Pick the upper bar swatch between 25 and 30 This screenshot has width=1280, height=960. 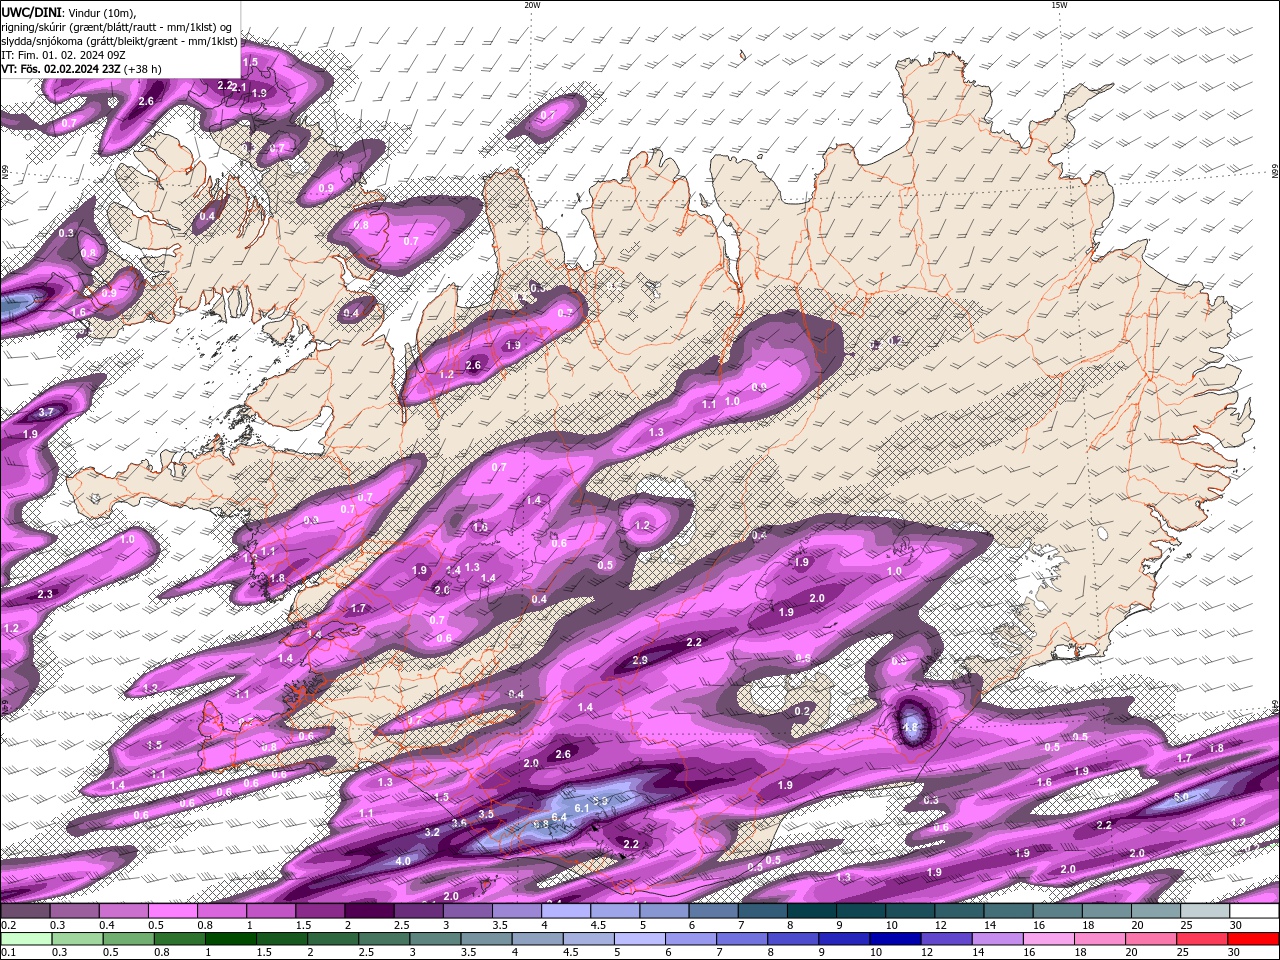tap(1206, 911)
